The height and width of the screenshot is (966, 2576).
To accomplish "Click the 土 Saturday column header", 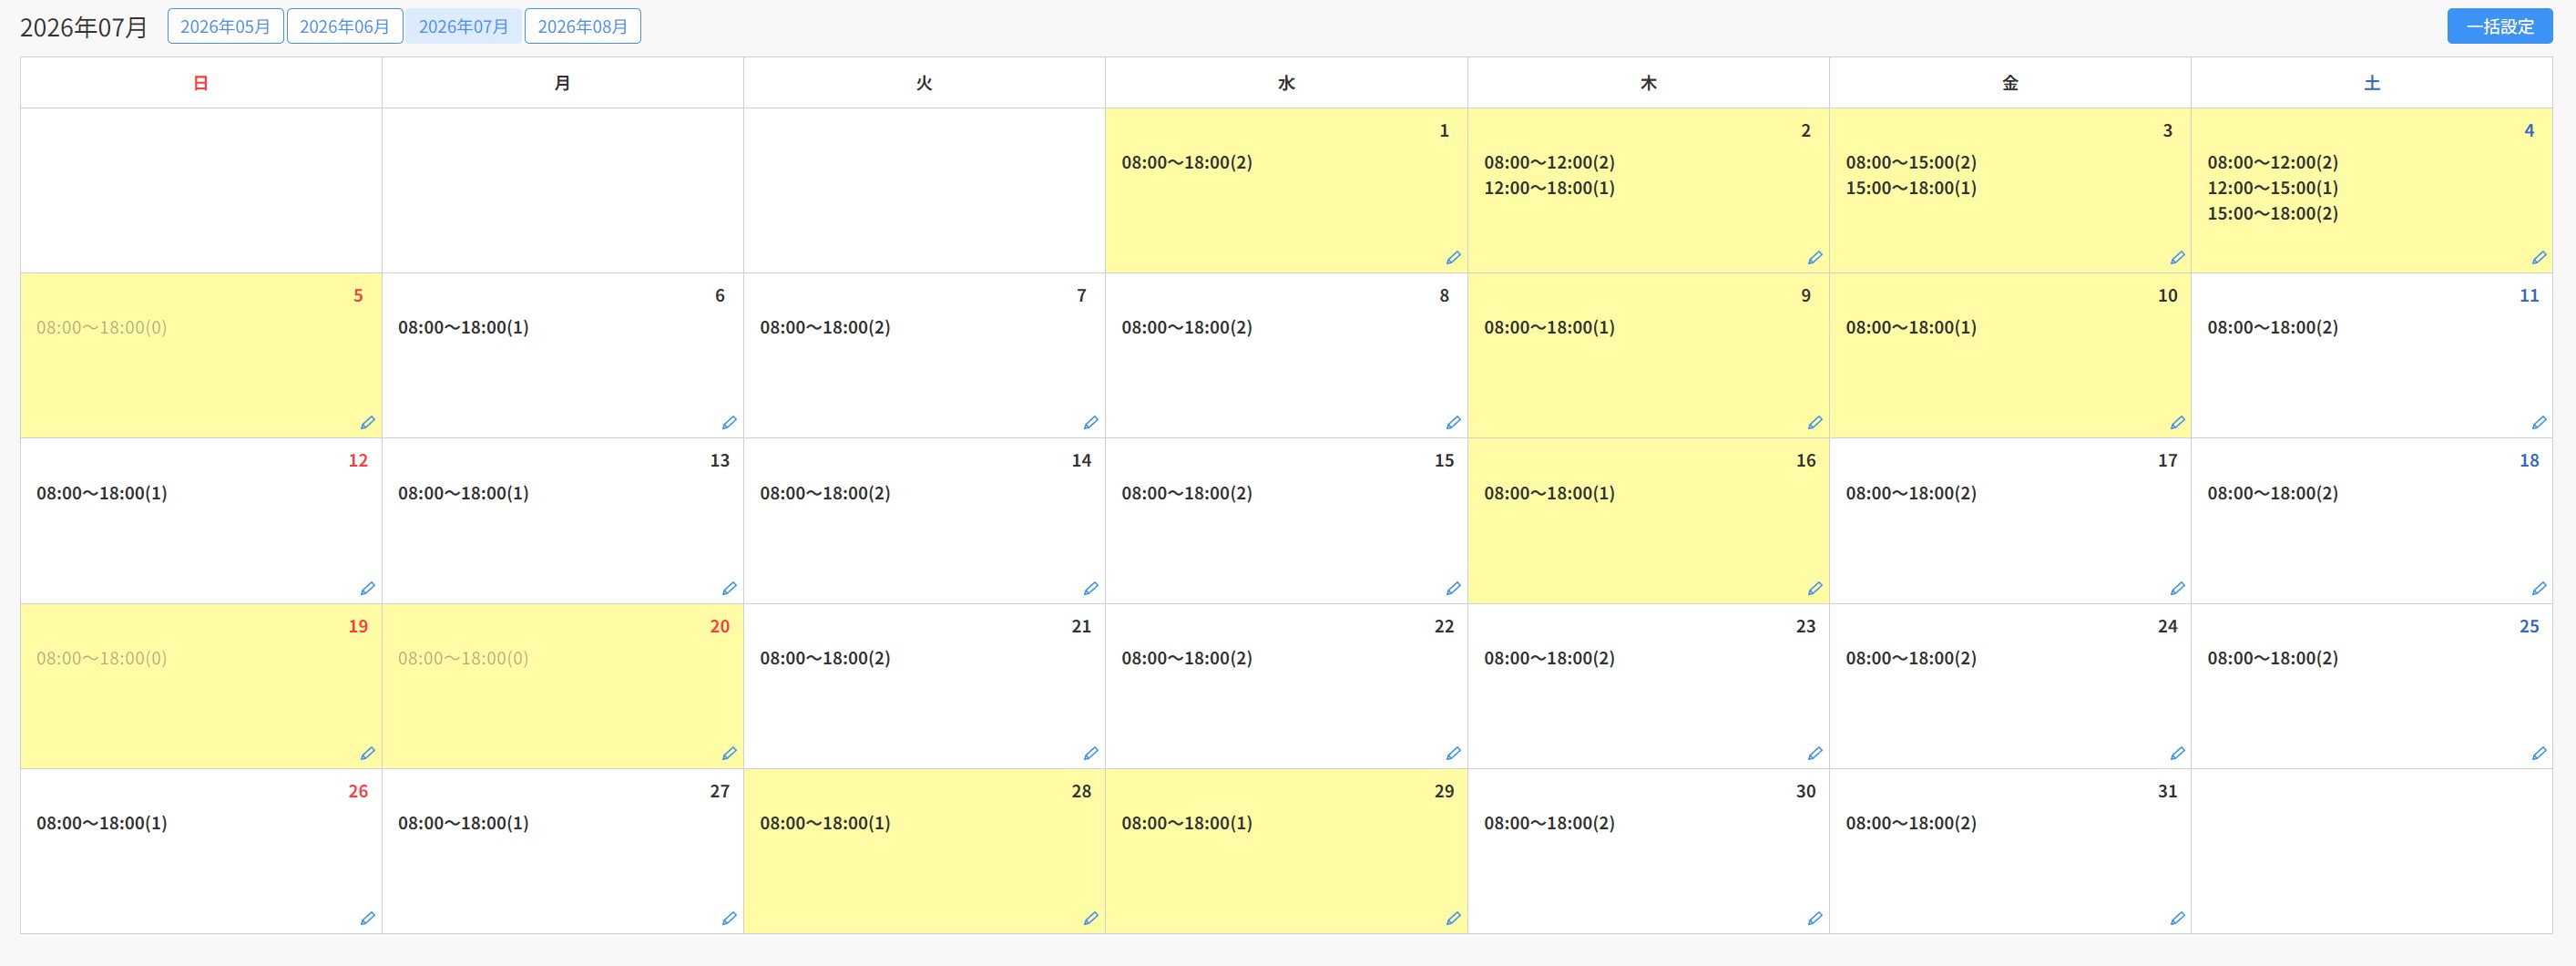I will [2371, 83].
